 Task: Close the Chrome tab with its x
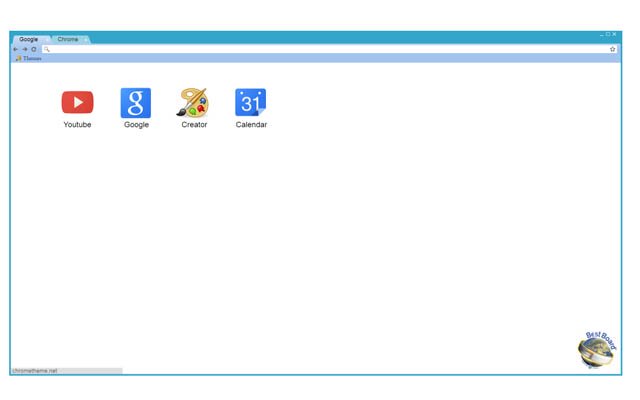pyautogui.click(x=85, y=40)
